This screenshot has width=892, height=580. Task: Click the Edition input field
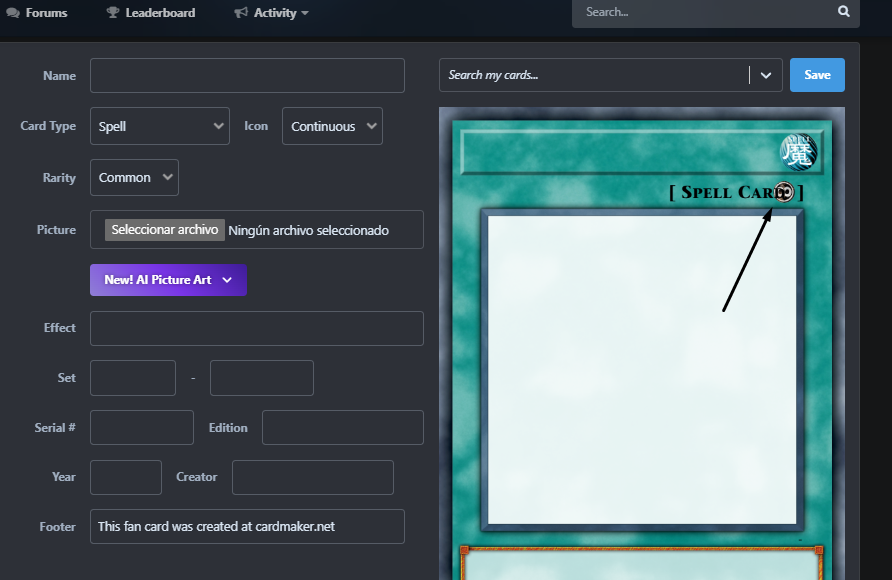click(342, 428)
